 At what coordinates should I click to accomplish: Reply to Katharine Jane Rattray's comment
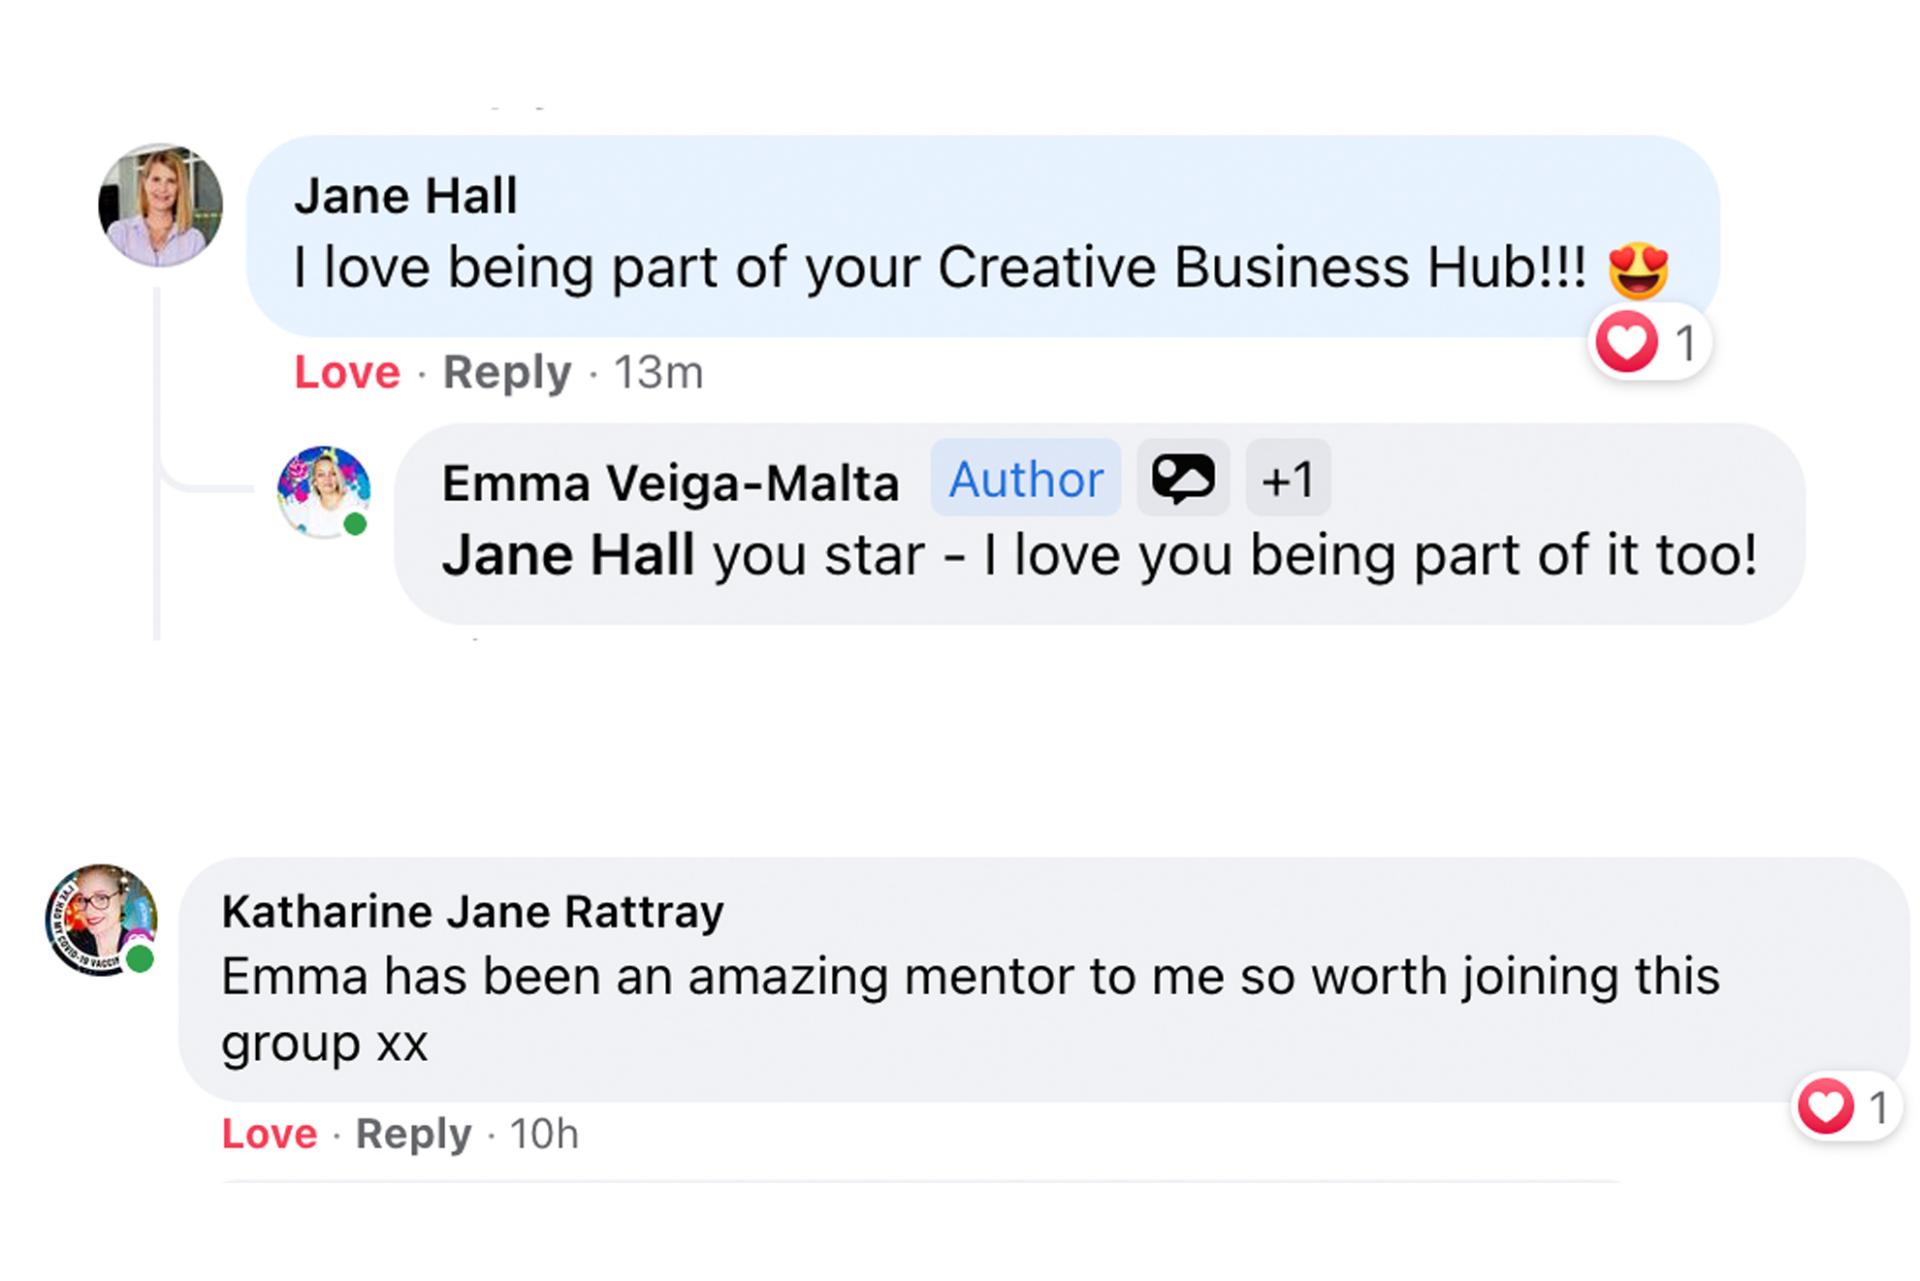click(413, 1134)
